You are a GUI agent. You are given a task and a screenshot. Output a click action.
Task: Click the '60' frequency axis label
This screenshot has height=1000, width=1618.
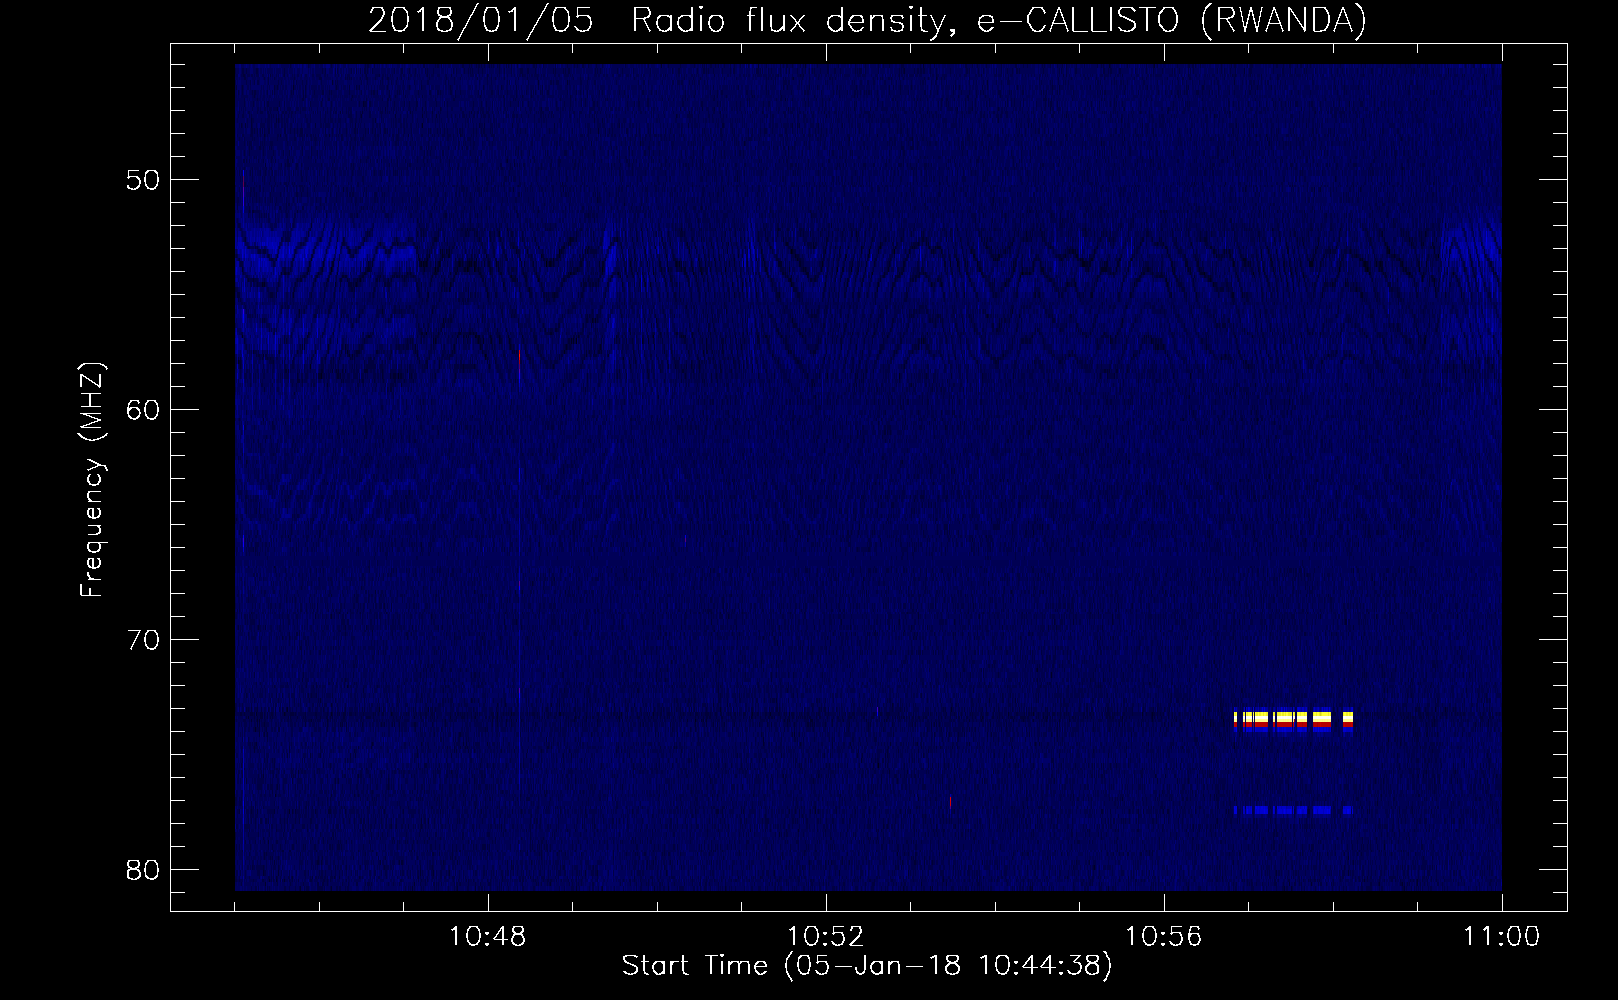(x=144, y=410)
